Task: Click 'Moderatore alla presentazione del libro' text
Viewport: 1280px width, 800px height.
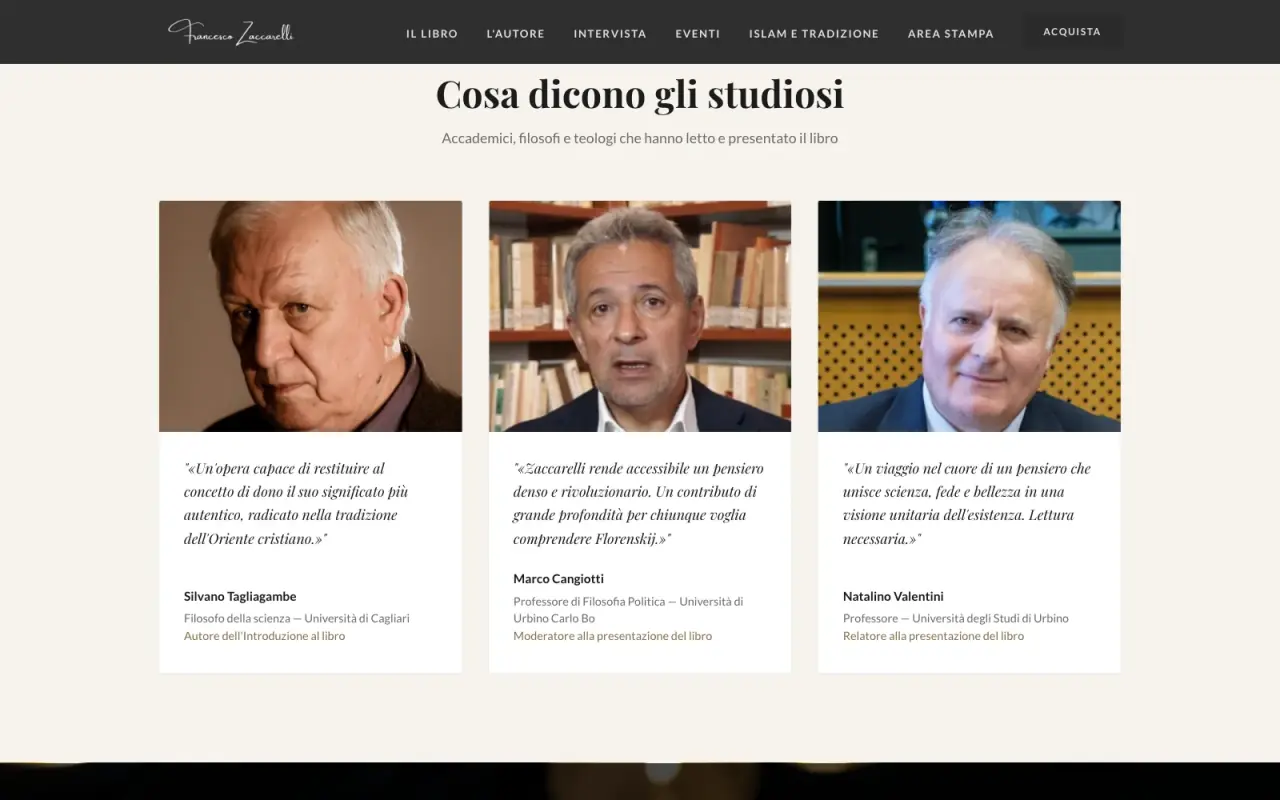Action: coord(613,636)
